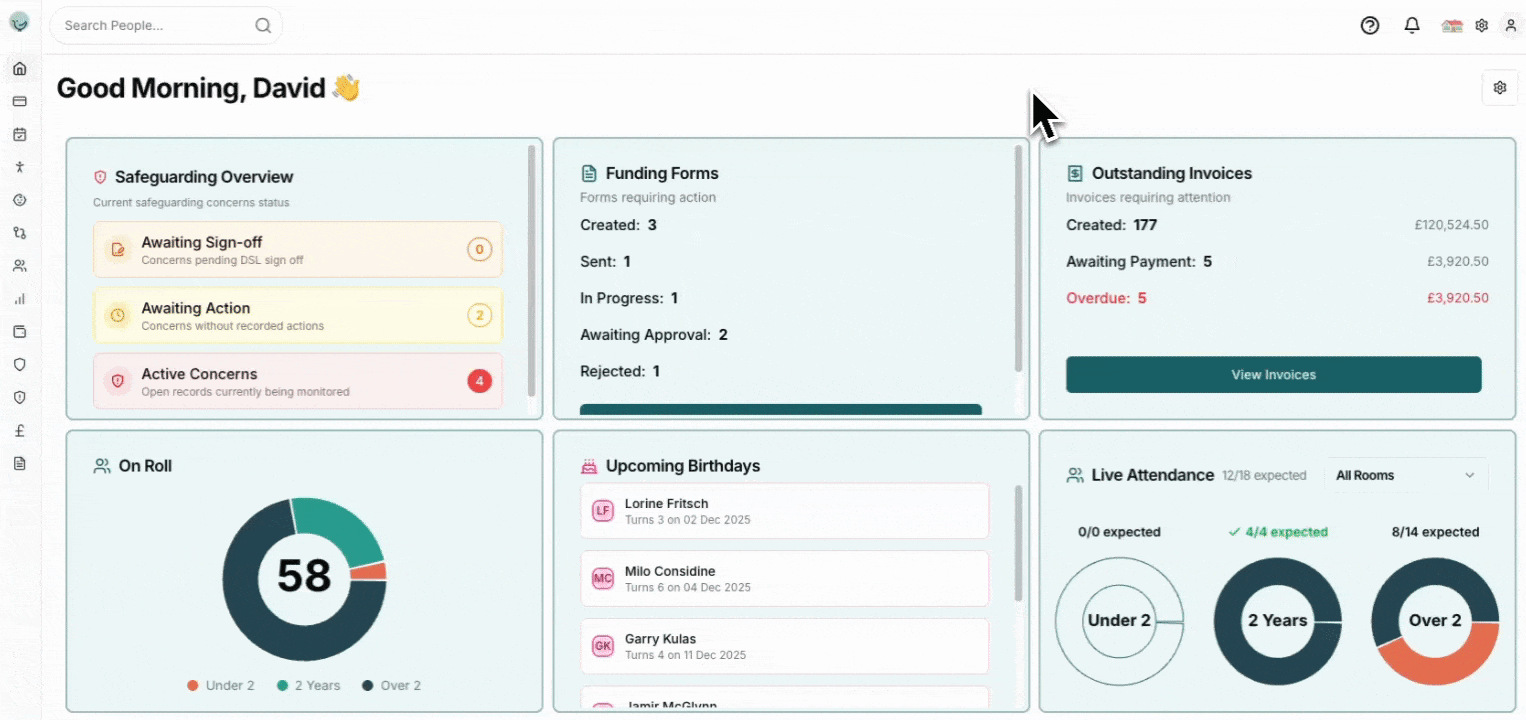Click the View Invoices button
This screenshot has width=1526, height=720.
coord(1274,375)
